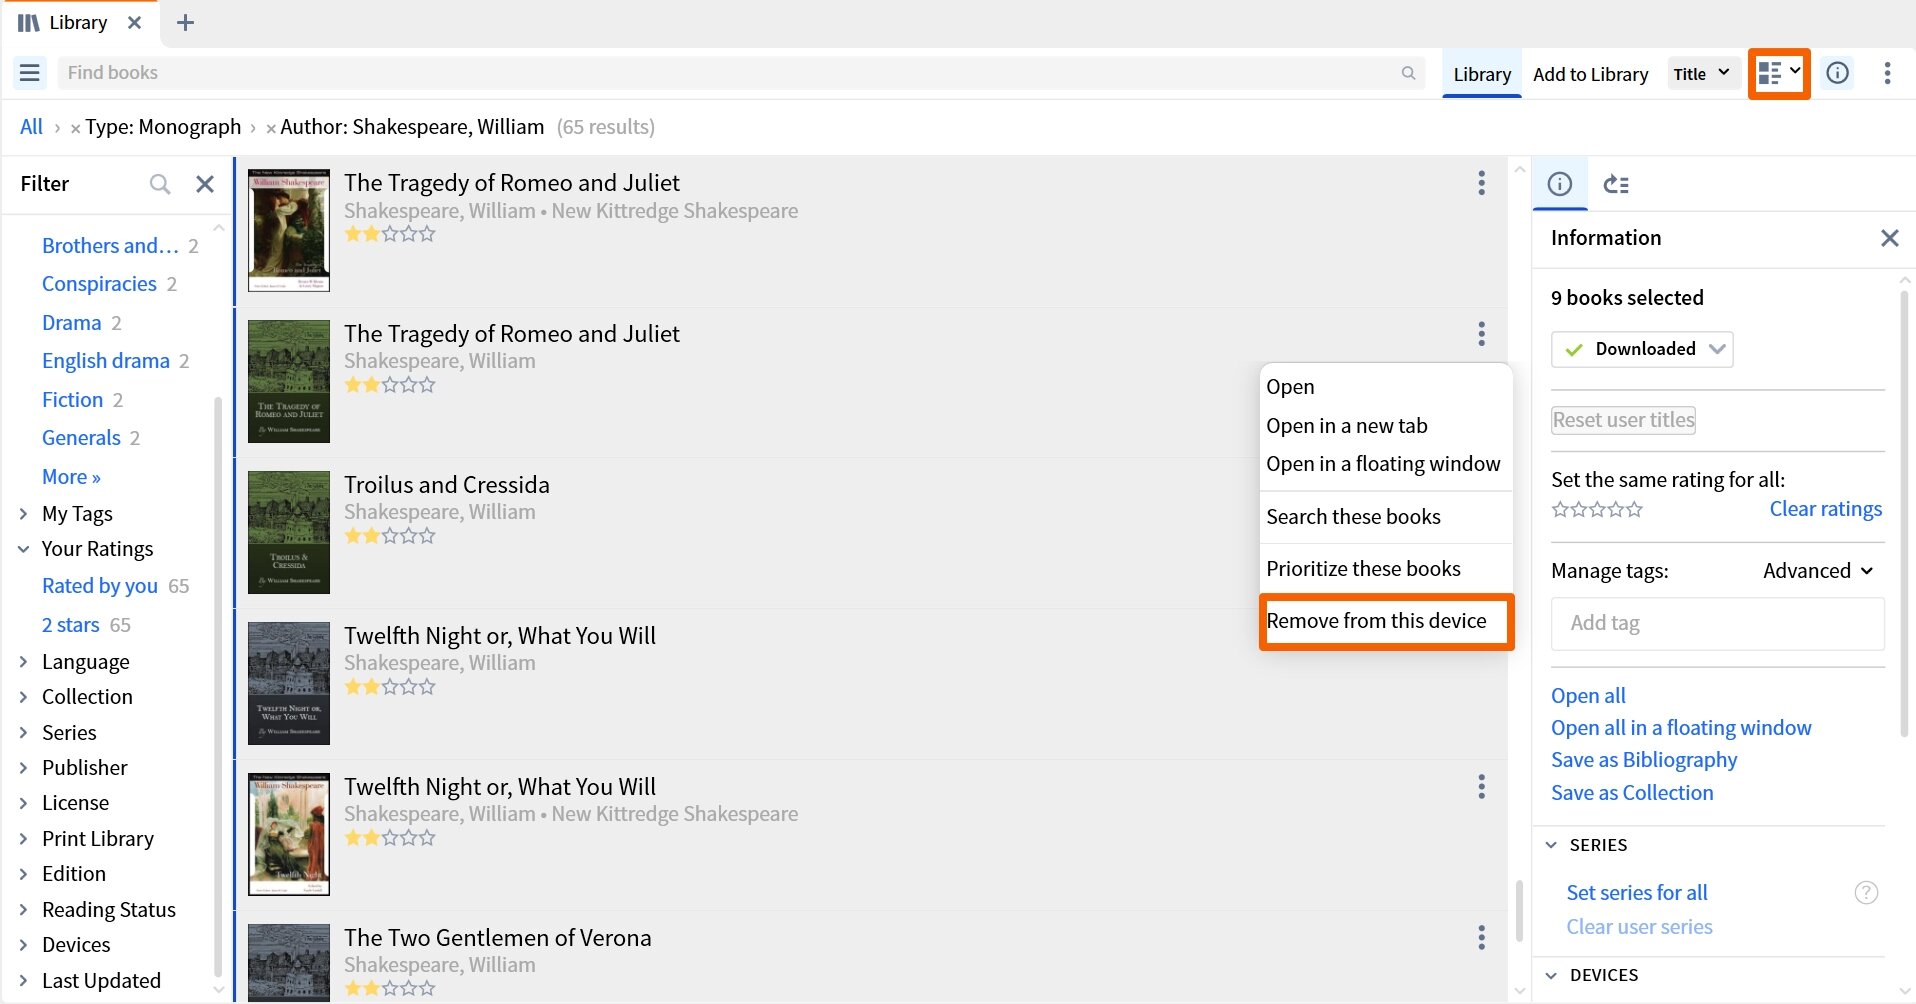The width and height of the screenshot is (1916, 1004).
Task: Expand the License filter group
Action: tap(23, 803)
